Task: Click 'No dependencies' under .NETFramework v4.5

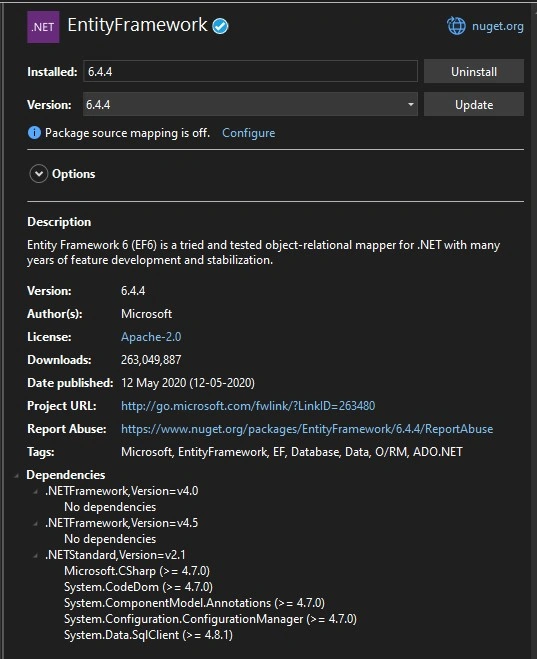Action: tap(110, 539)
